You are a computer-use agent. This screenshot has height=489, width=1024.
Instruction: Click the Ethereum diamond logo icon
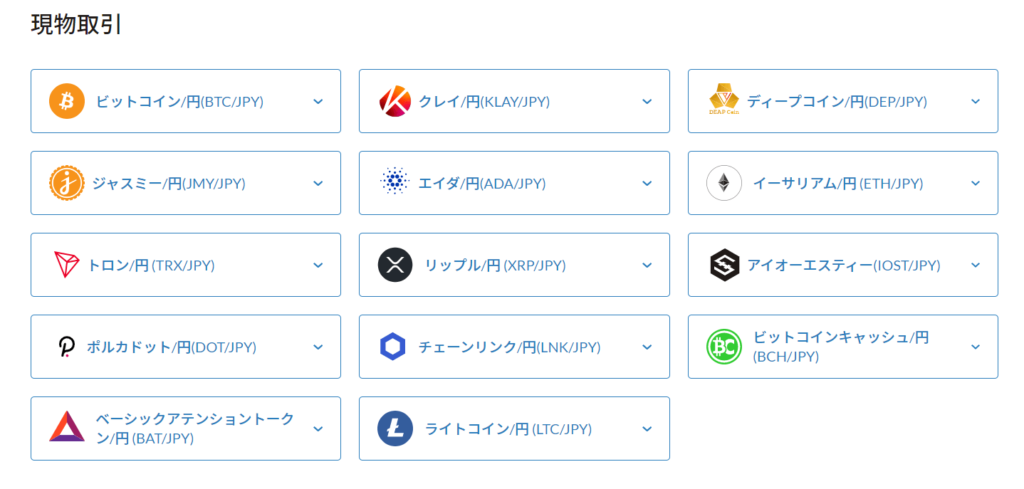(x=724, y=183)
